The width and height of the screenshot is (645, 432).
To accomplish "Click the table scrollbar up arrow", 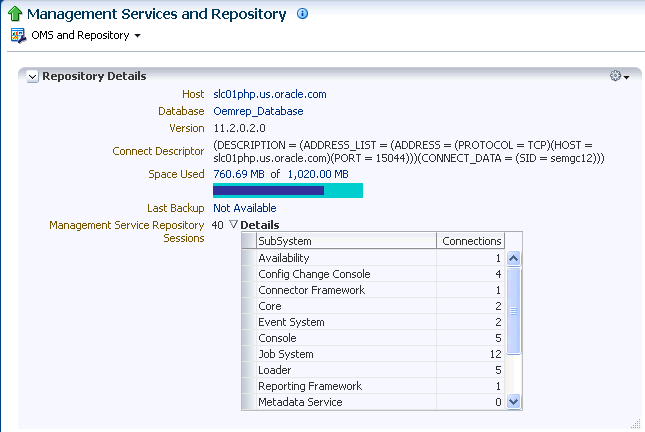I will pyautogui.click(x=513, y=258).
